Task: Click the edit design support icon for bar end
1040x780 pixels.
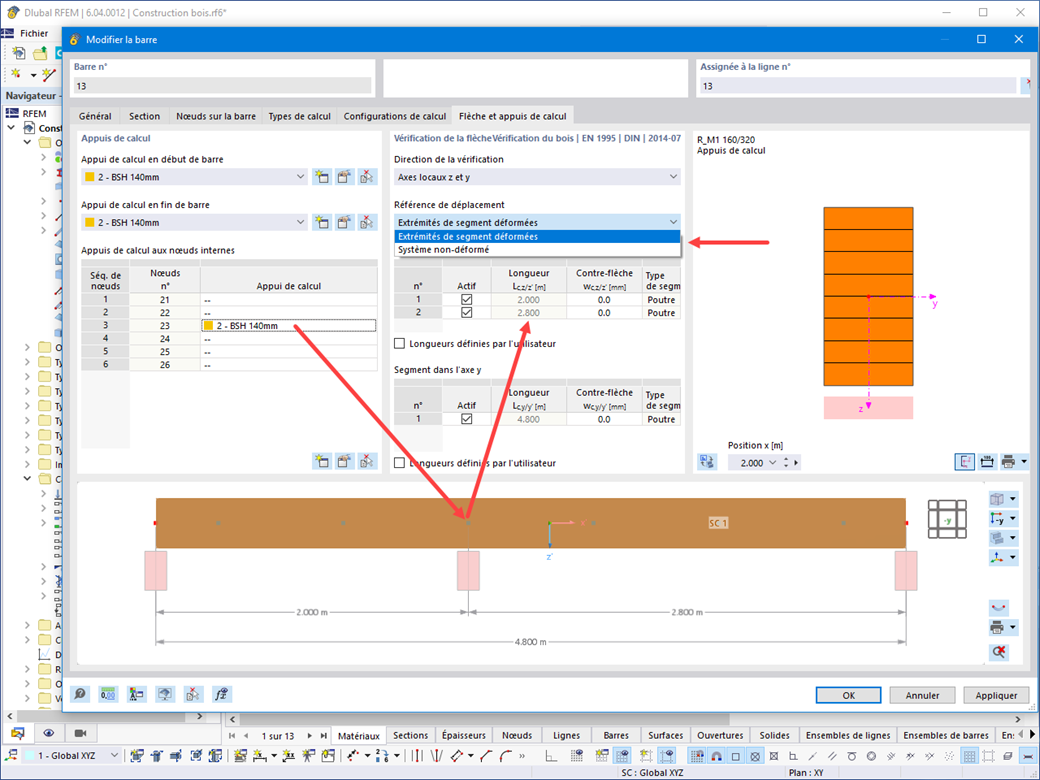Action: pyautogui.click(x=344, y=222)
